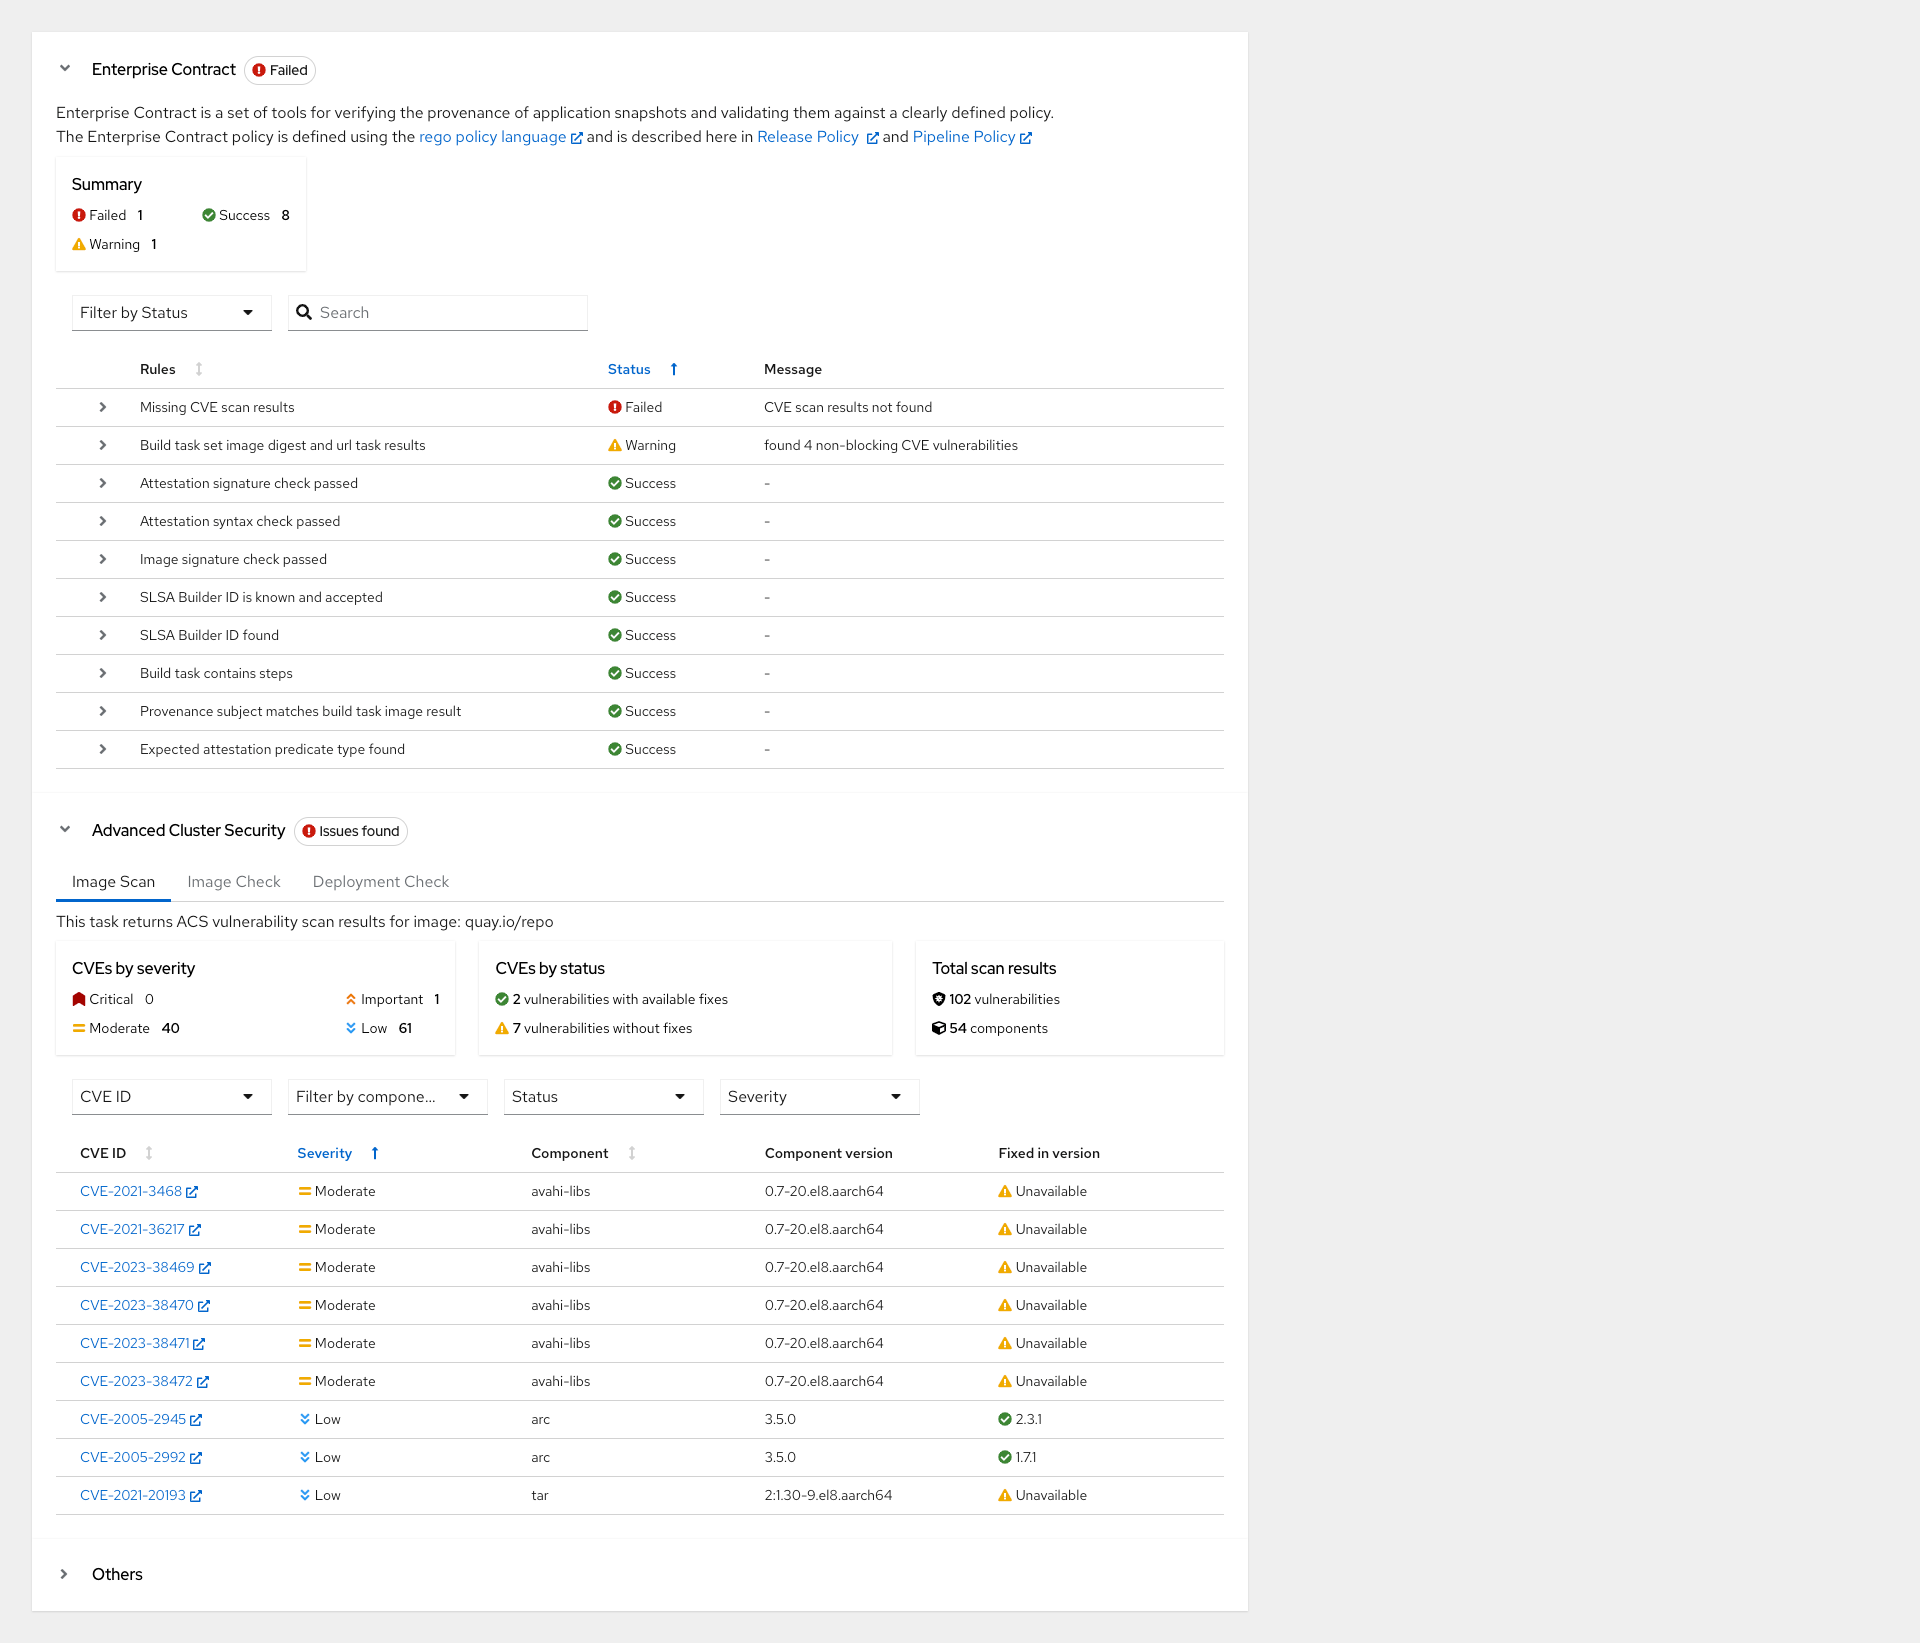Viewport: 1920px width, 1644px height.
Task: Click the shield icon beside 102 vulnerabilities
Action: pyautogui.click(x=939, y=999)
